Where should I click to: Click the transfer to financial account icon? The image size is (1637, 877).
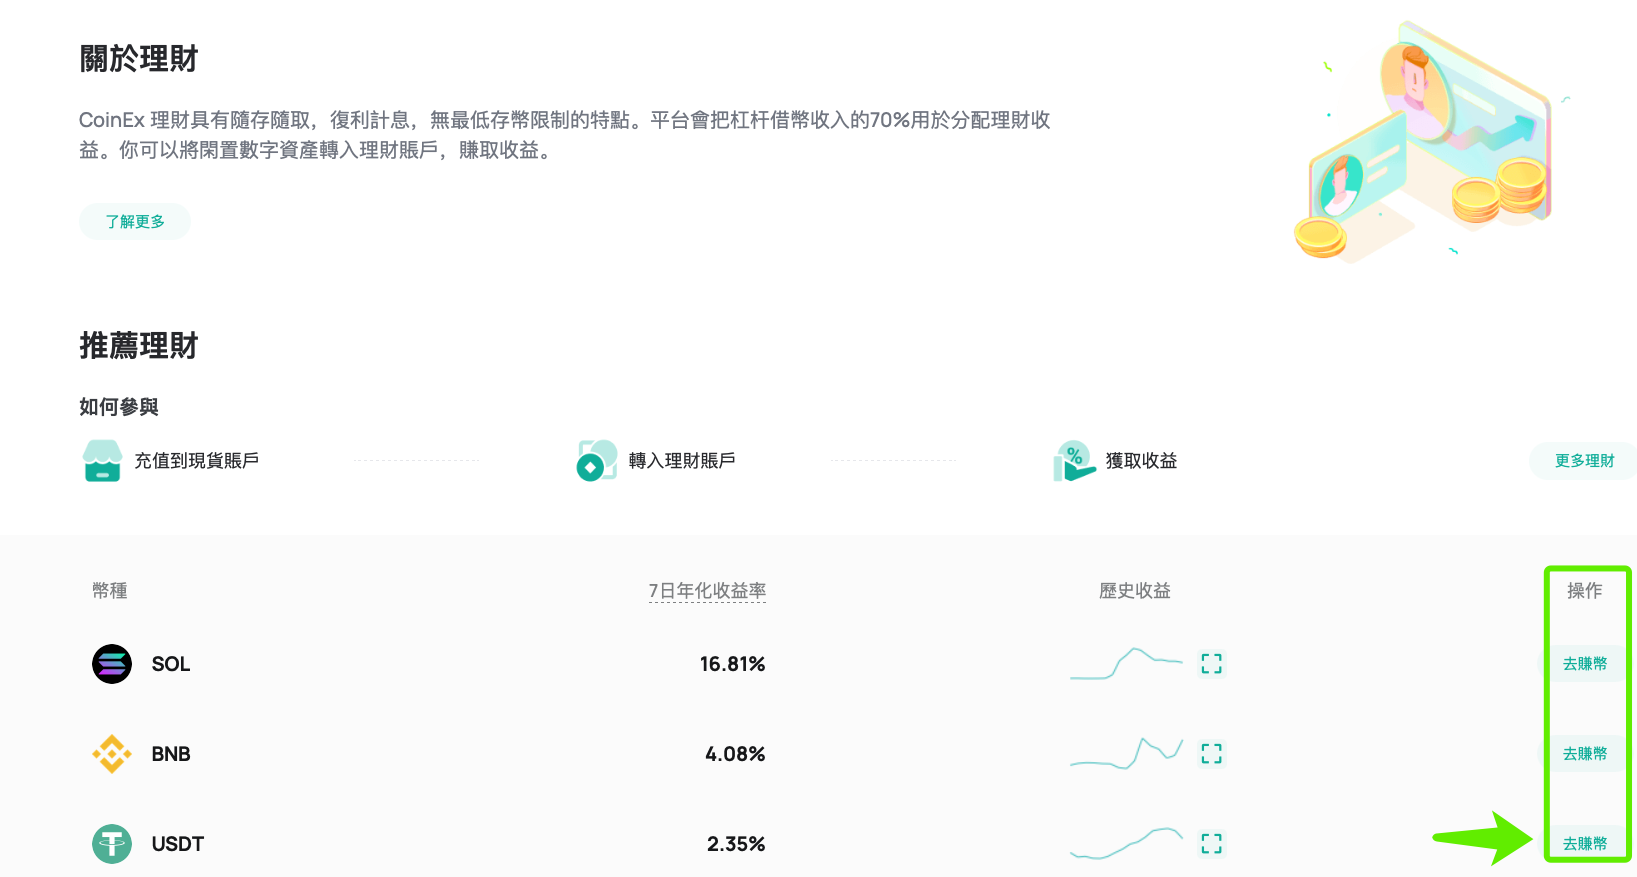(x=597, y=461)
